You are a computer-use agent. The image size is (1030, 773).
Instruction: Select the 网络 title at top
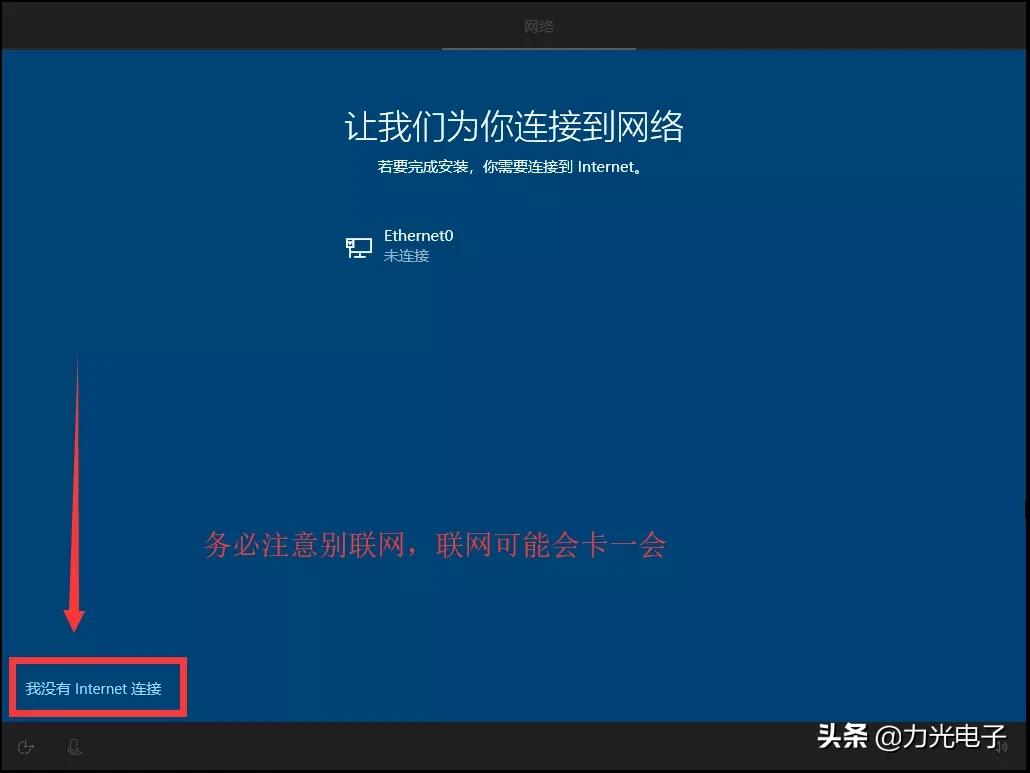[x=539, y=26]
